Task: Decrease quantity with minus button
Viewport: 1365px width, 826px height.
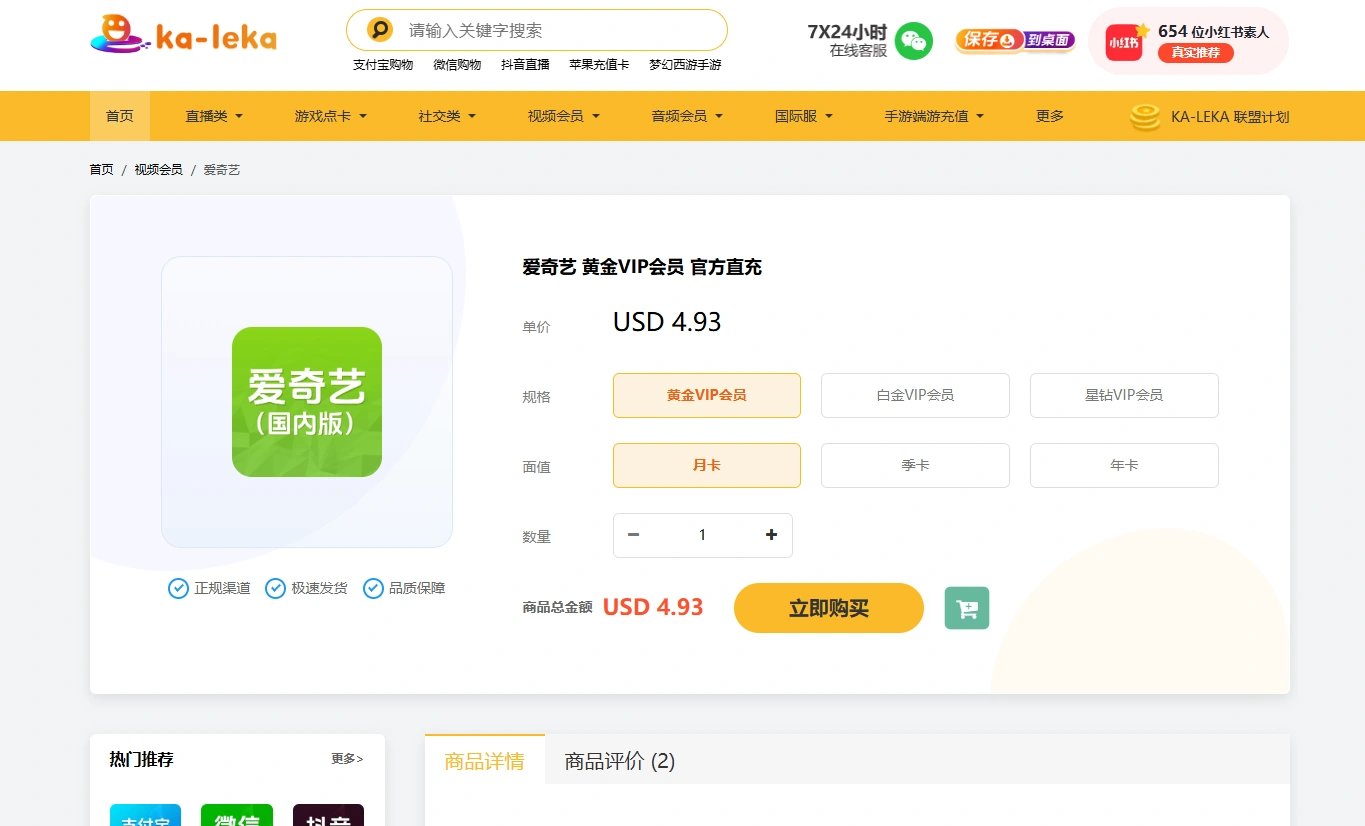Action: (x=633, y=535)
